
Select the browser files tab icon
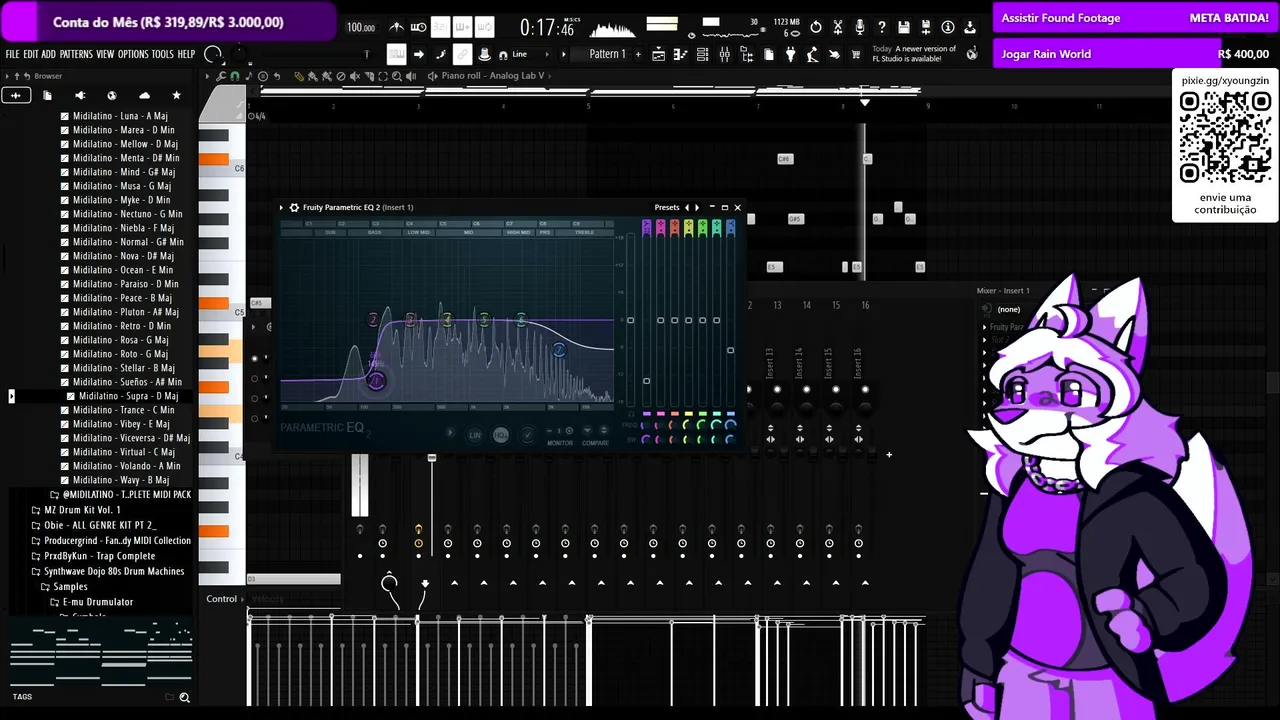(47, 95)
